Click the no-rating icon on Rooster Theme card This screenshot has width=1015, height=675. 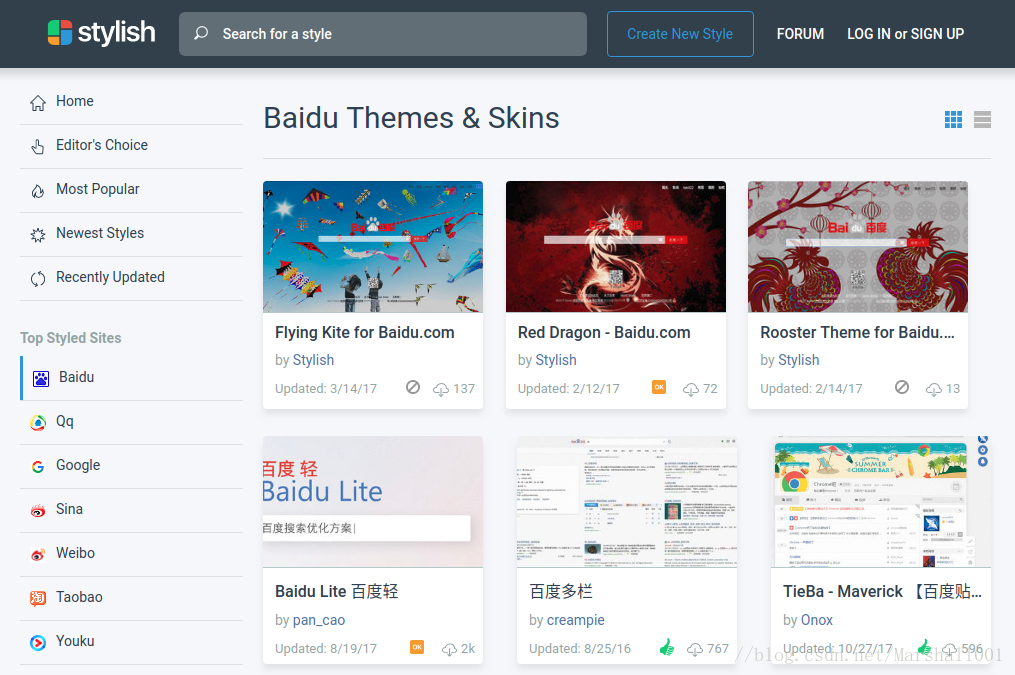tap(902, 387)
